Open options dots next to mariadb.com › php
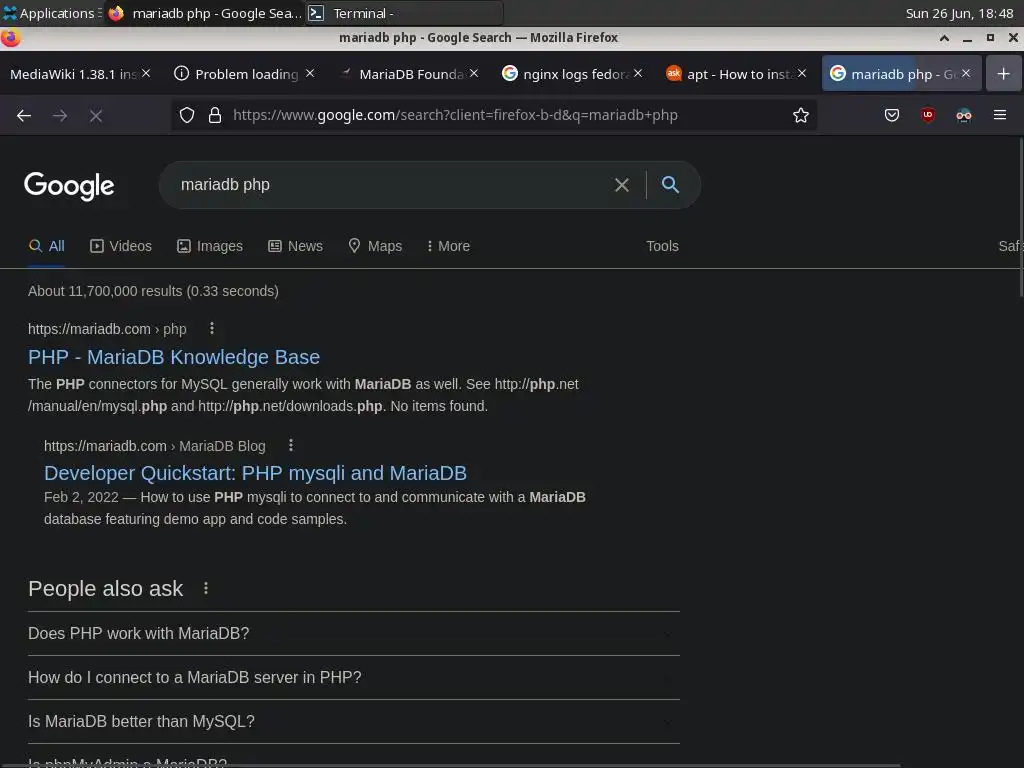Image resolution: width=1024 pixels, height=768 pixels. point(212,328)
